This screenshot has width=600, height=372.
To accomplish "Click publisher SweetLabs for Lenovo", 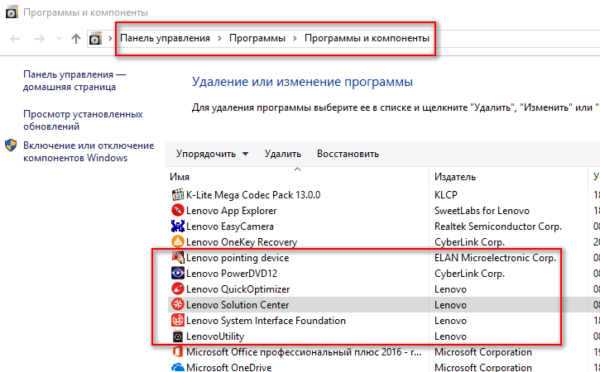I will click(482, 210).
